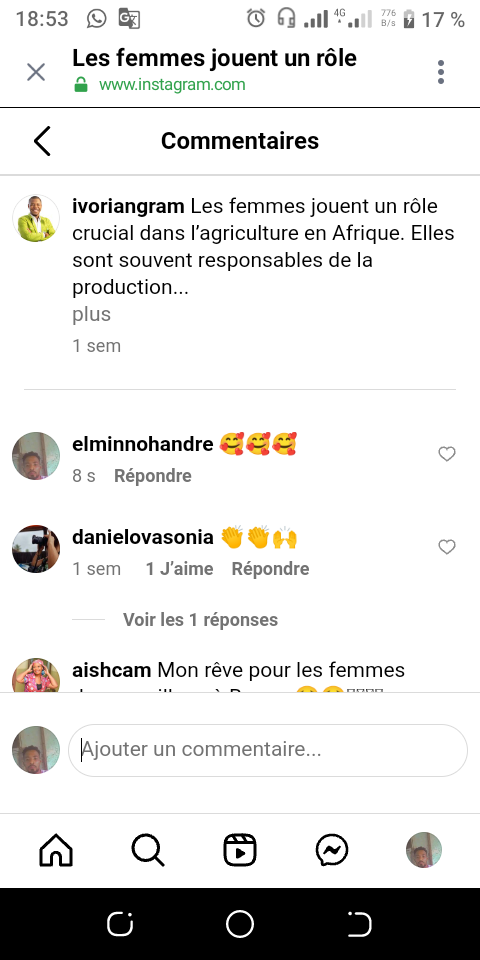Image resolution: width=480 pixels, height=960 pixels.
Task: Expand caption with the 'plus' link
Action: [x=91, y=314]
